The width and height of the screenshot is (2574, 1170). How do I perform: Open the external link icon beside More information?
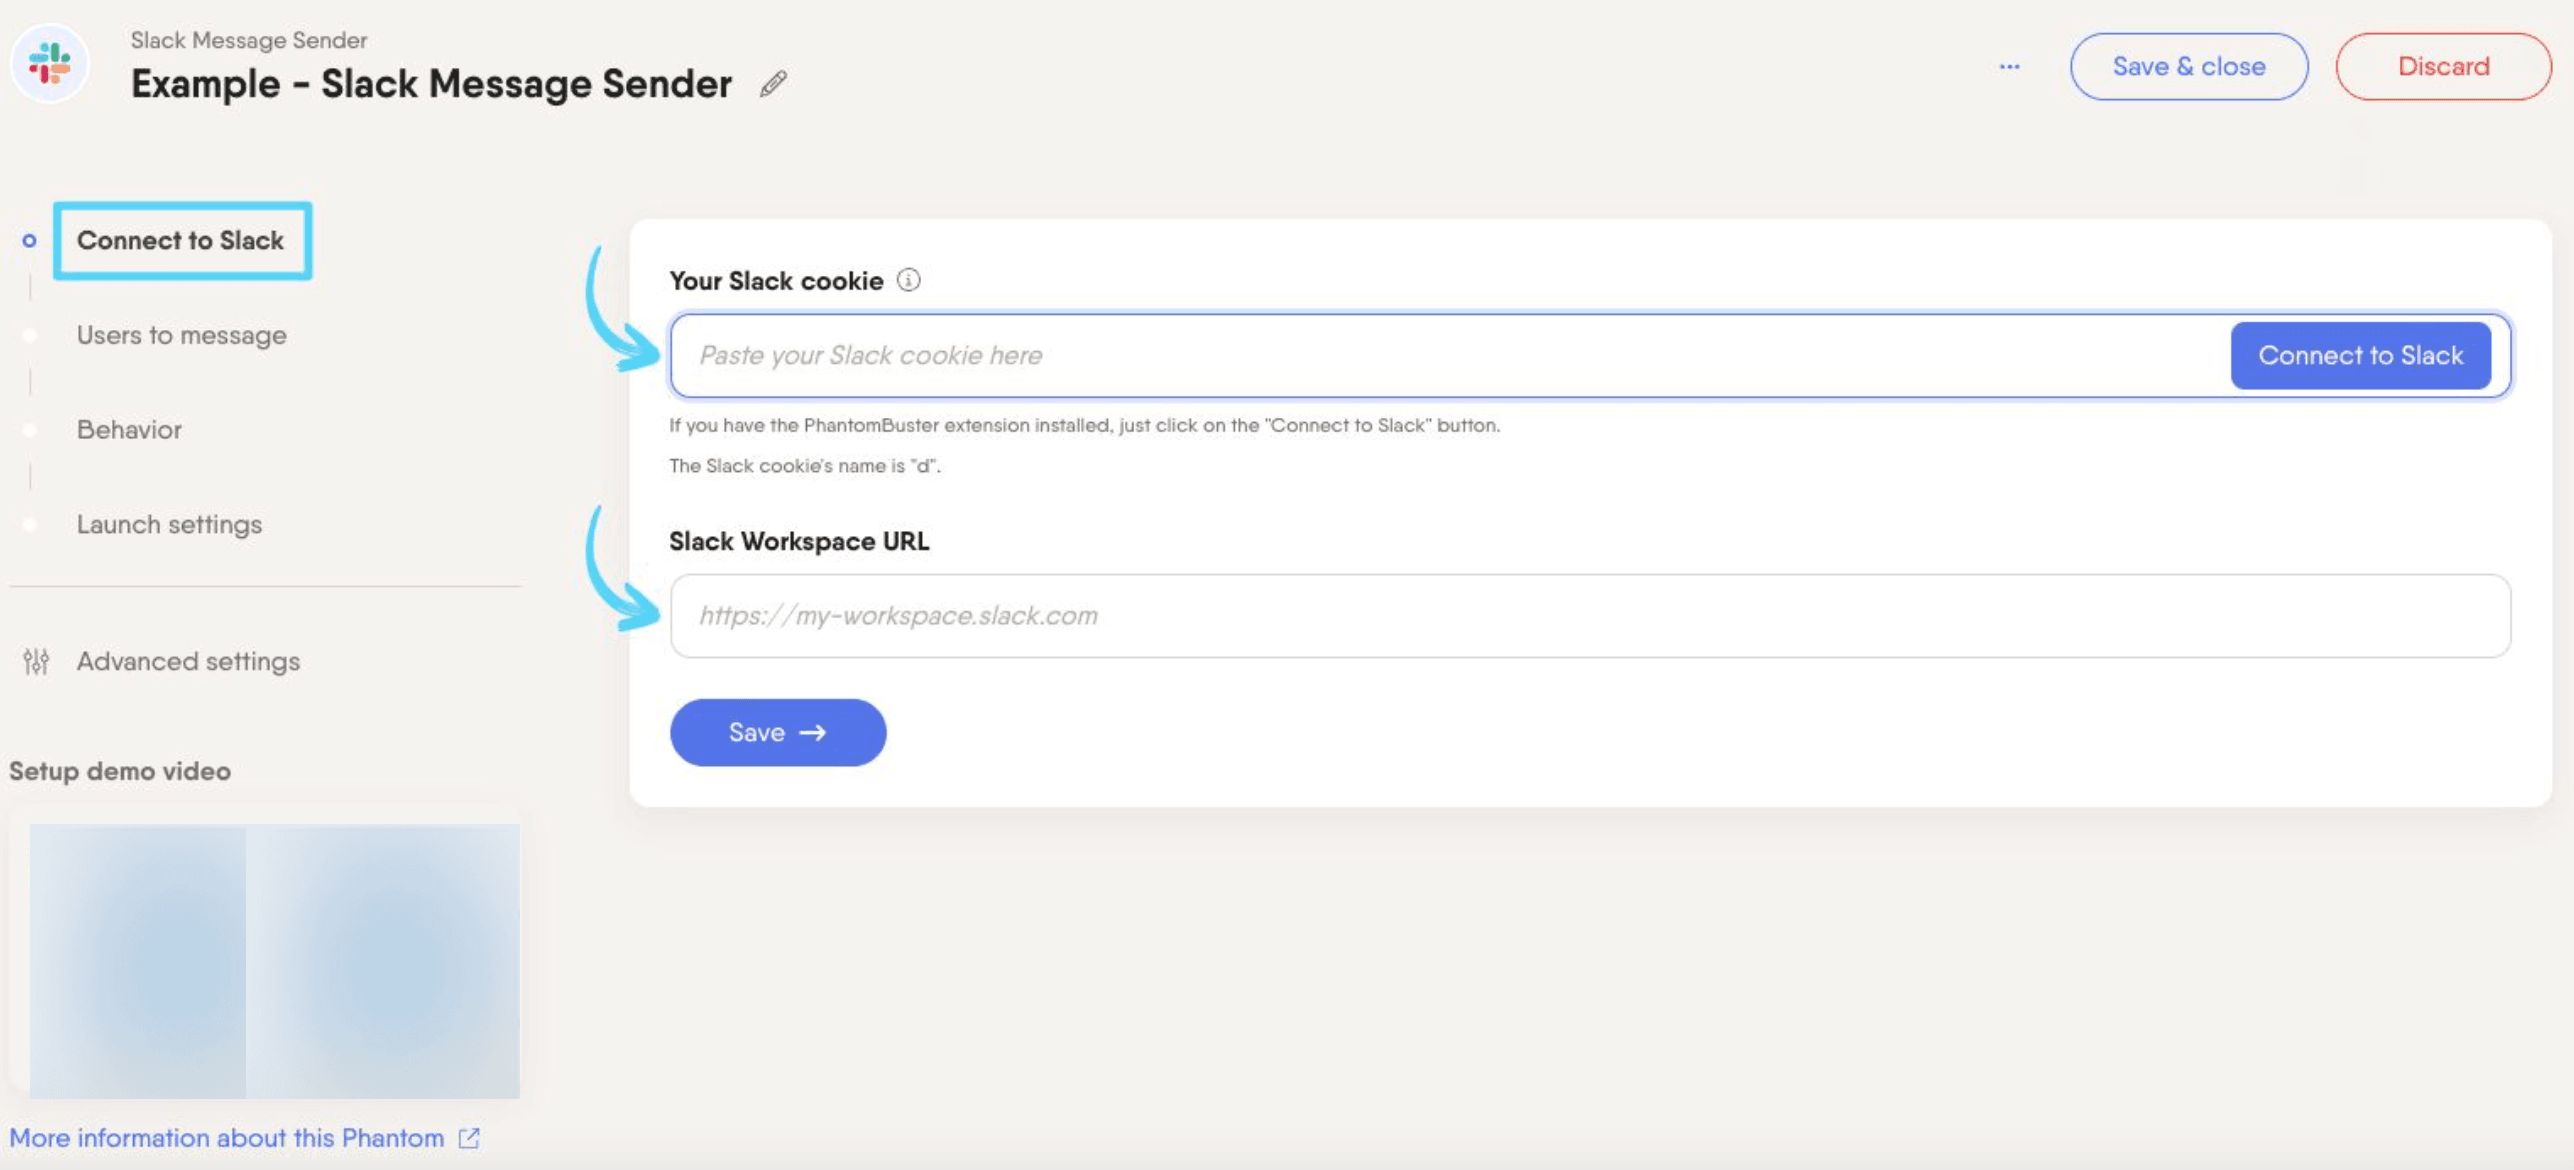pyautogui.click(x=469, y=1138)
